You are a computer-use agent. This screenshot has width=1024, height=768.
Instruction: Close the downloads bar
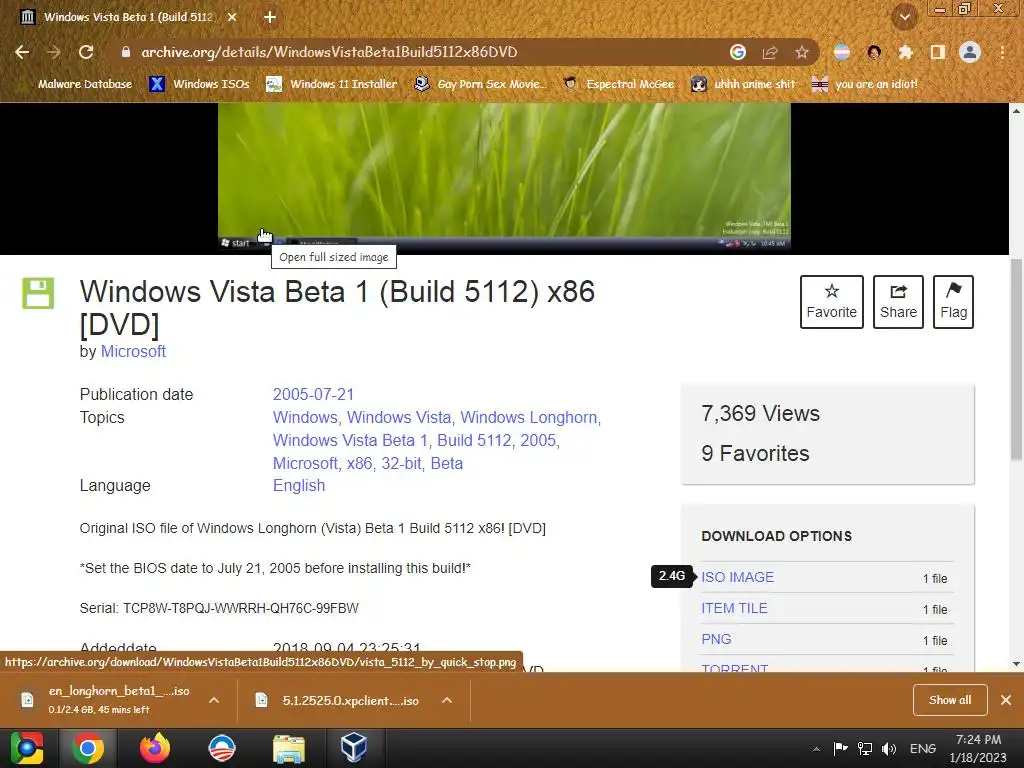point(1006,700)
